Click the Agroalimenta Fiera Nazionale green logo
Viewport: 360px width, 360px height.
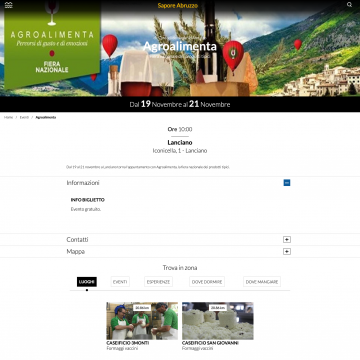coord(52,45)
